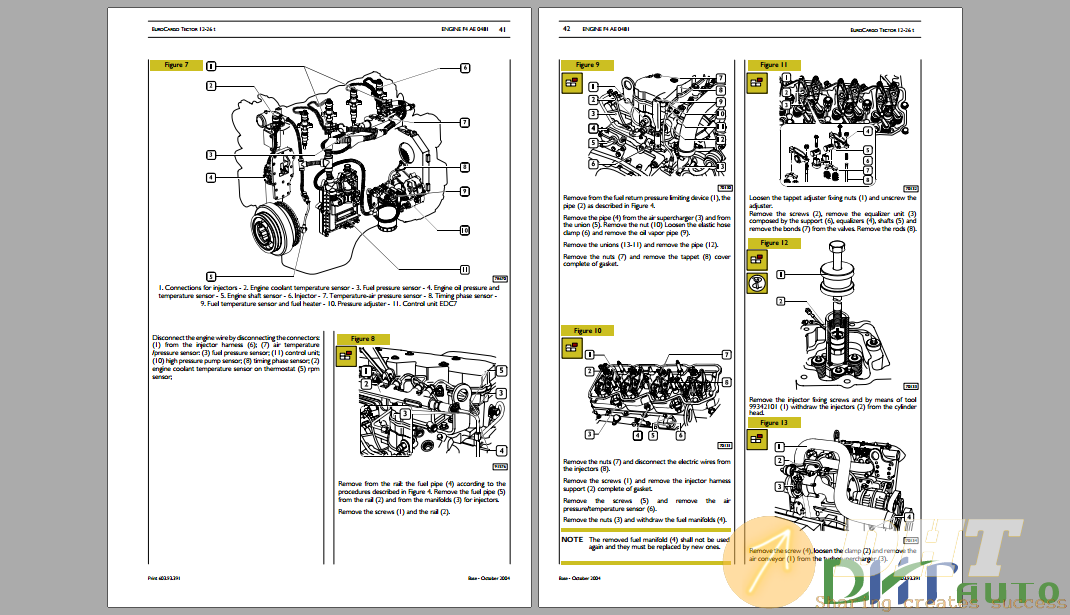The width and height of the screenshot is (1070, 615).
Task: Click the disassembly icon beside Figure 8
Action: coord(346,356)
